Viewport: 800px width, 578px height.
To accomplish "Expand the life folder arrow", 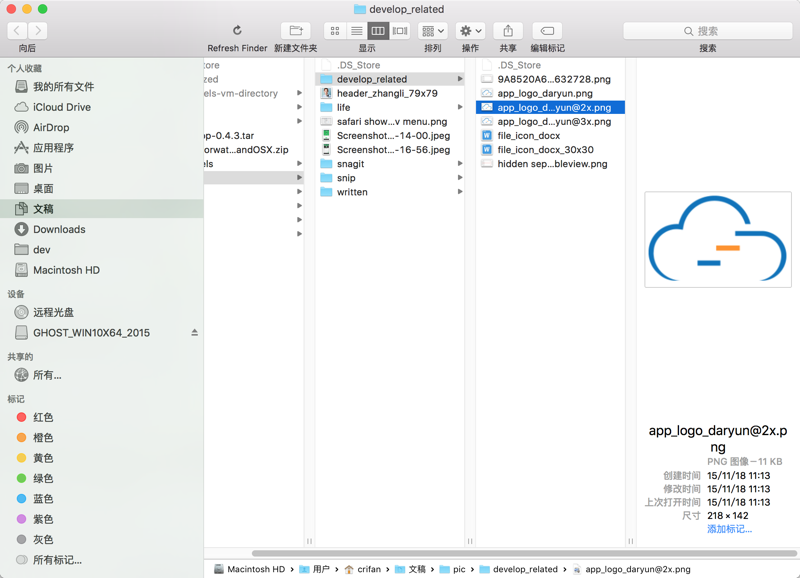I will [460, 107].
